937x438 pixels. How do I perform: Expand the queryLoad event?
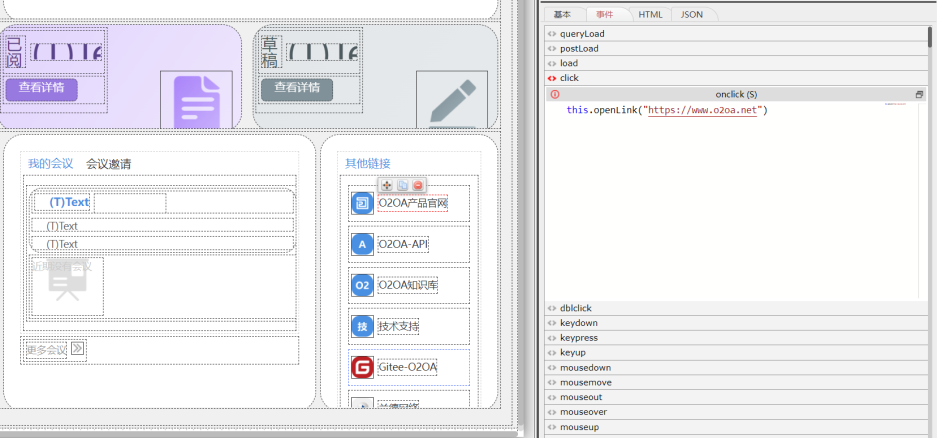click(x=582, y=34)
